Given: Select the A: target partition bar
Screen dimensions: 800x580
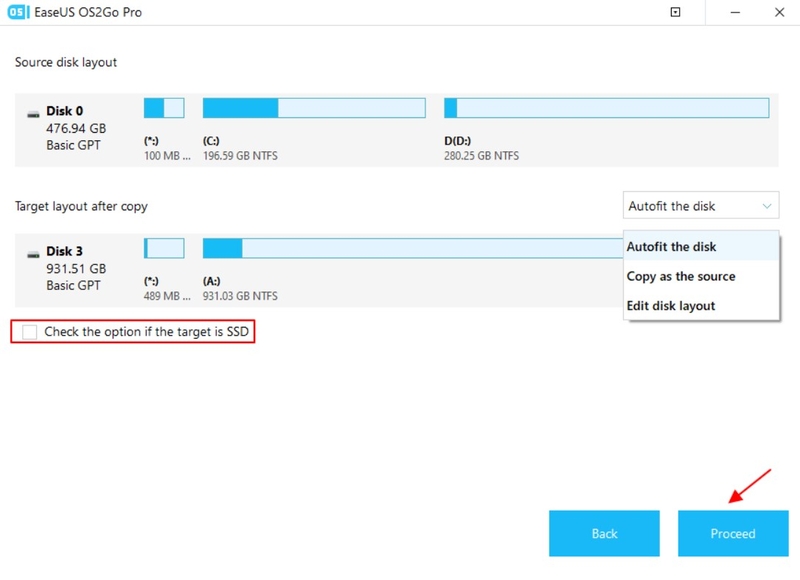Looking at the screenshot, I should click(413, 248).
